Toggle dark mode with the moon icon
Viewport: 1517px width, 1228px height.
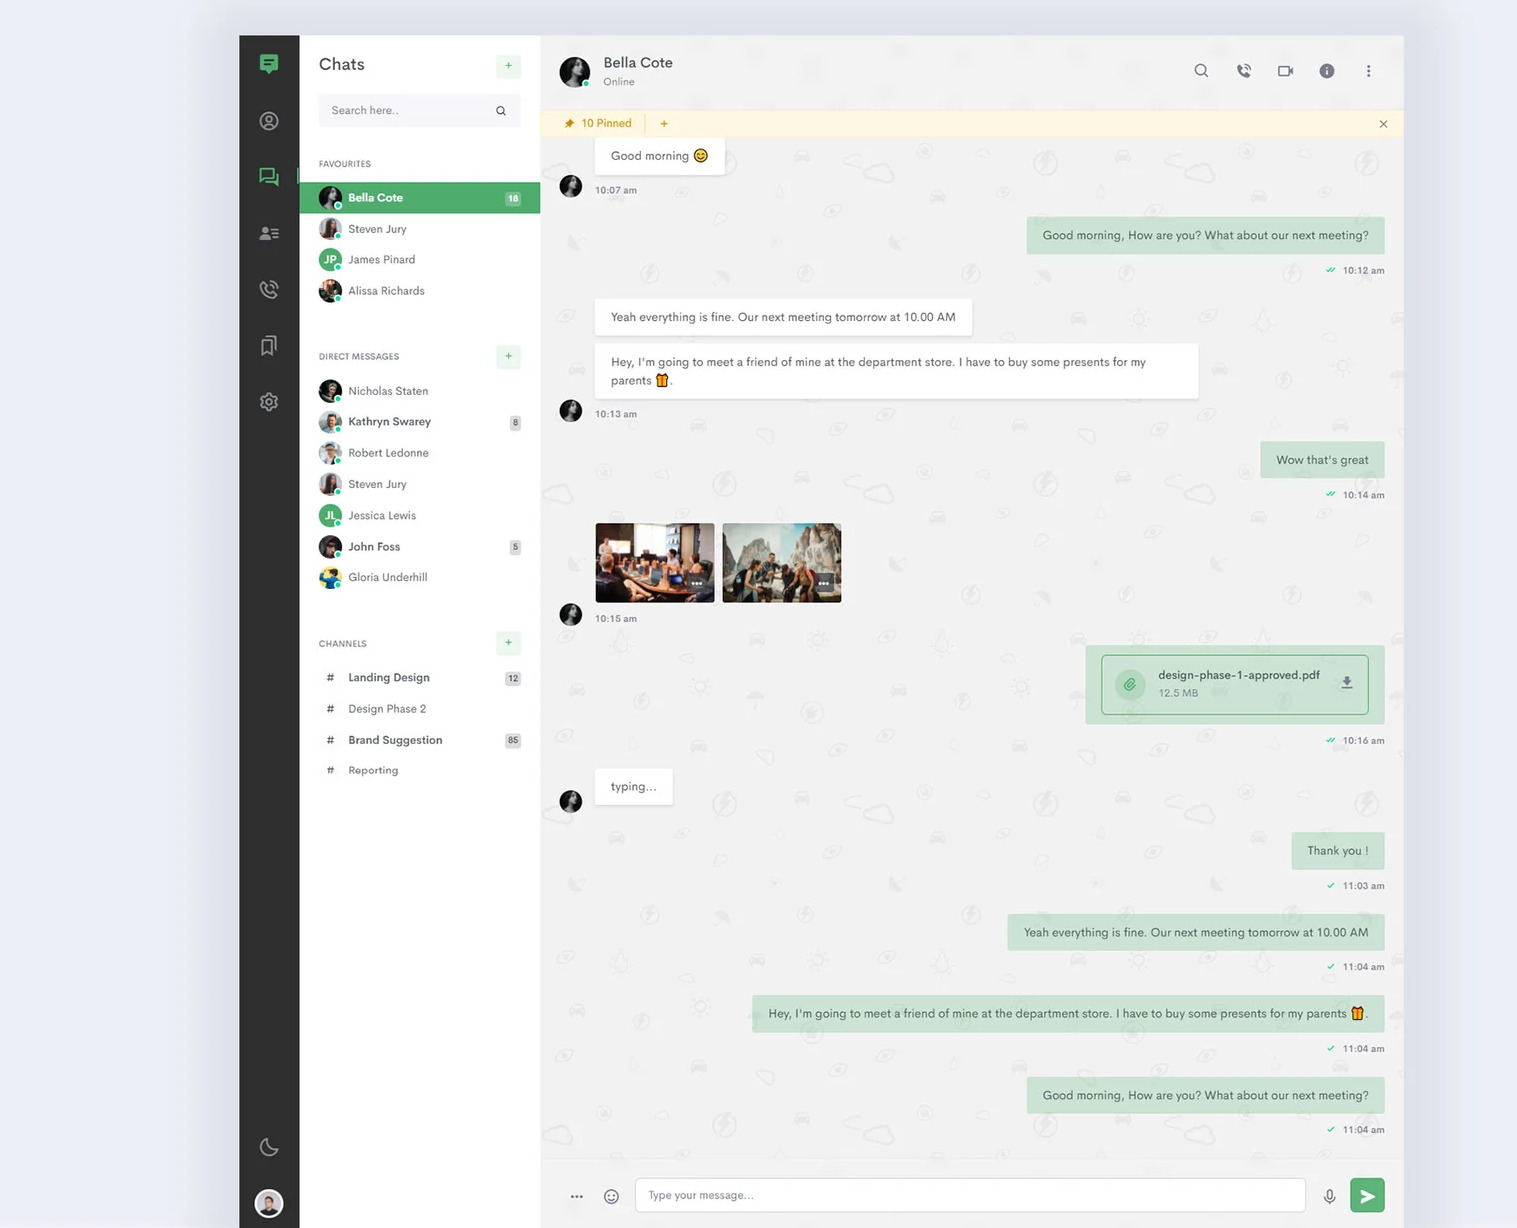[268, 1147]
